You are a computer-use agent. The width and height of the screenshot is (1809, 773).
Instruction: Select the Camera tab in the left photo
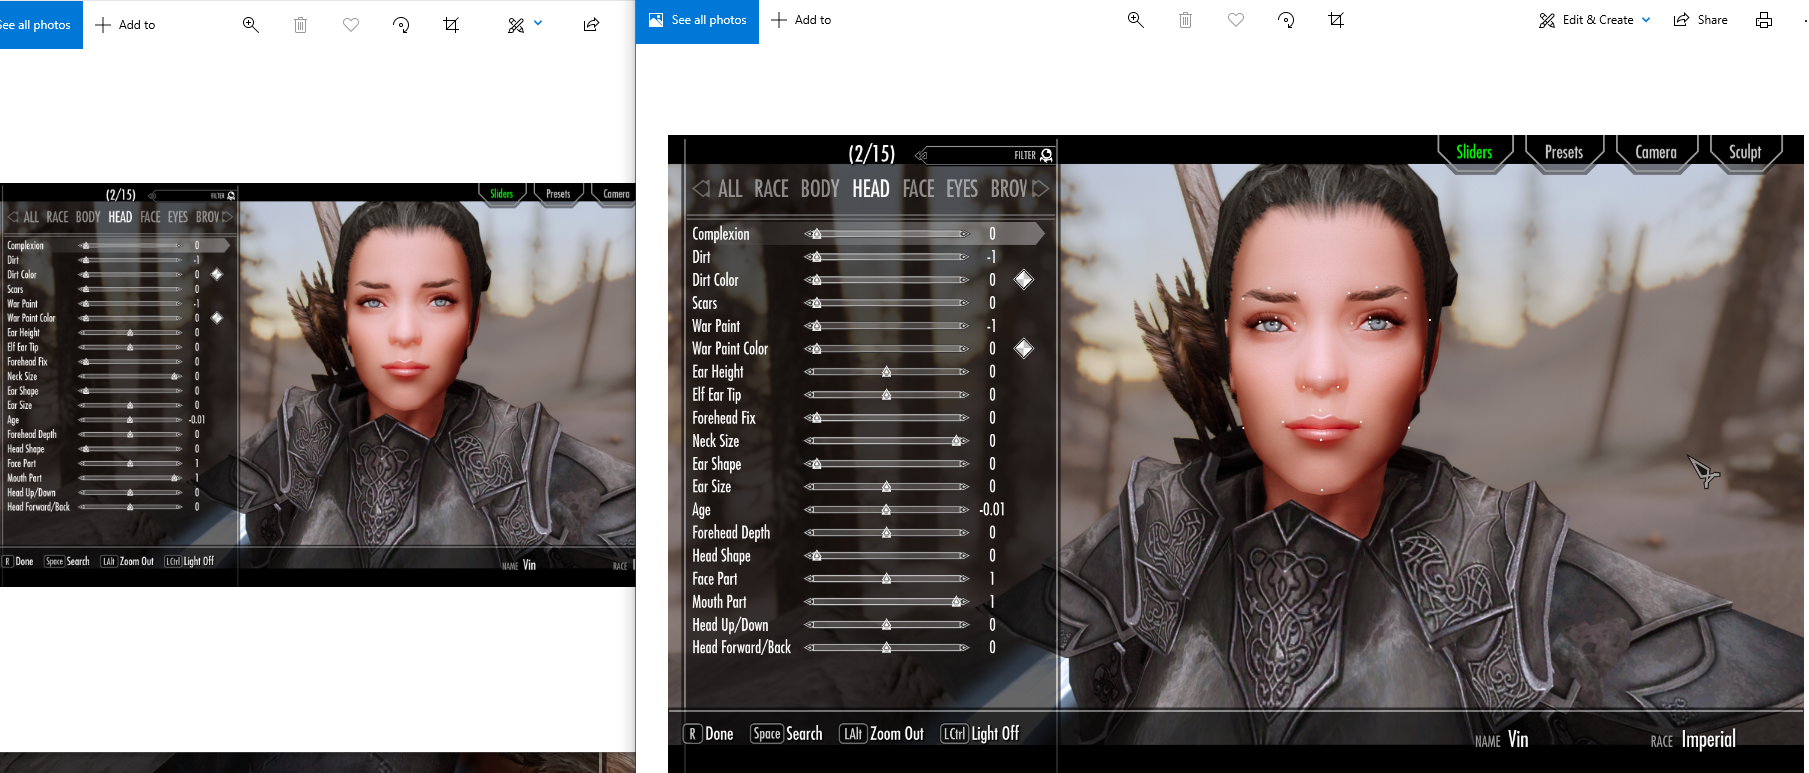616,194
